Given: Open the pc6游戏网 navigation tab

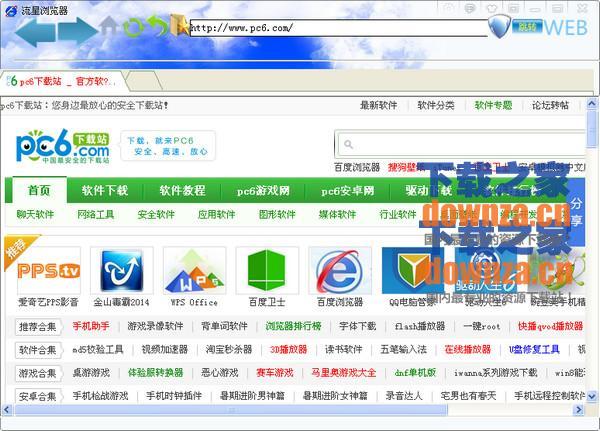Looking at the screenshot, I should (x=263, y=190).
